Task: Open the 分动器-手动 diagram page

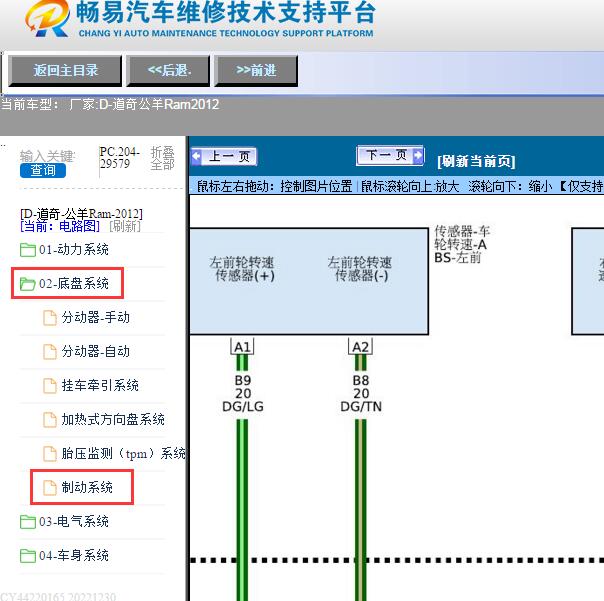Action: [x=96, y=317]
